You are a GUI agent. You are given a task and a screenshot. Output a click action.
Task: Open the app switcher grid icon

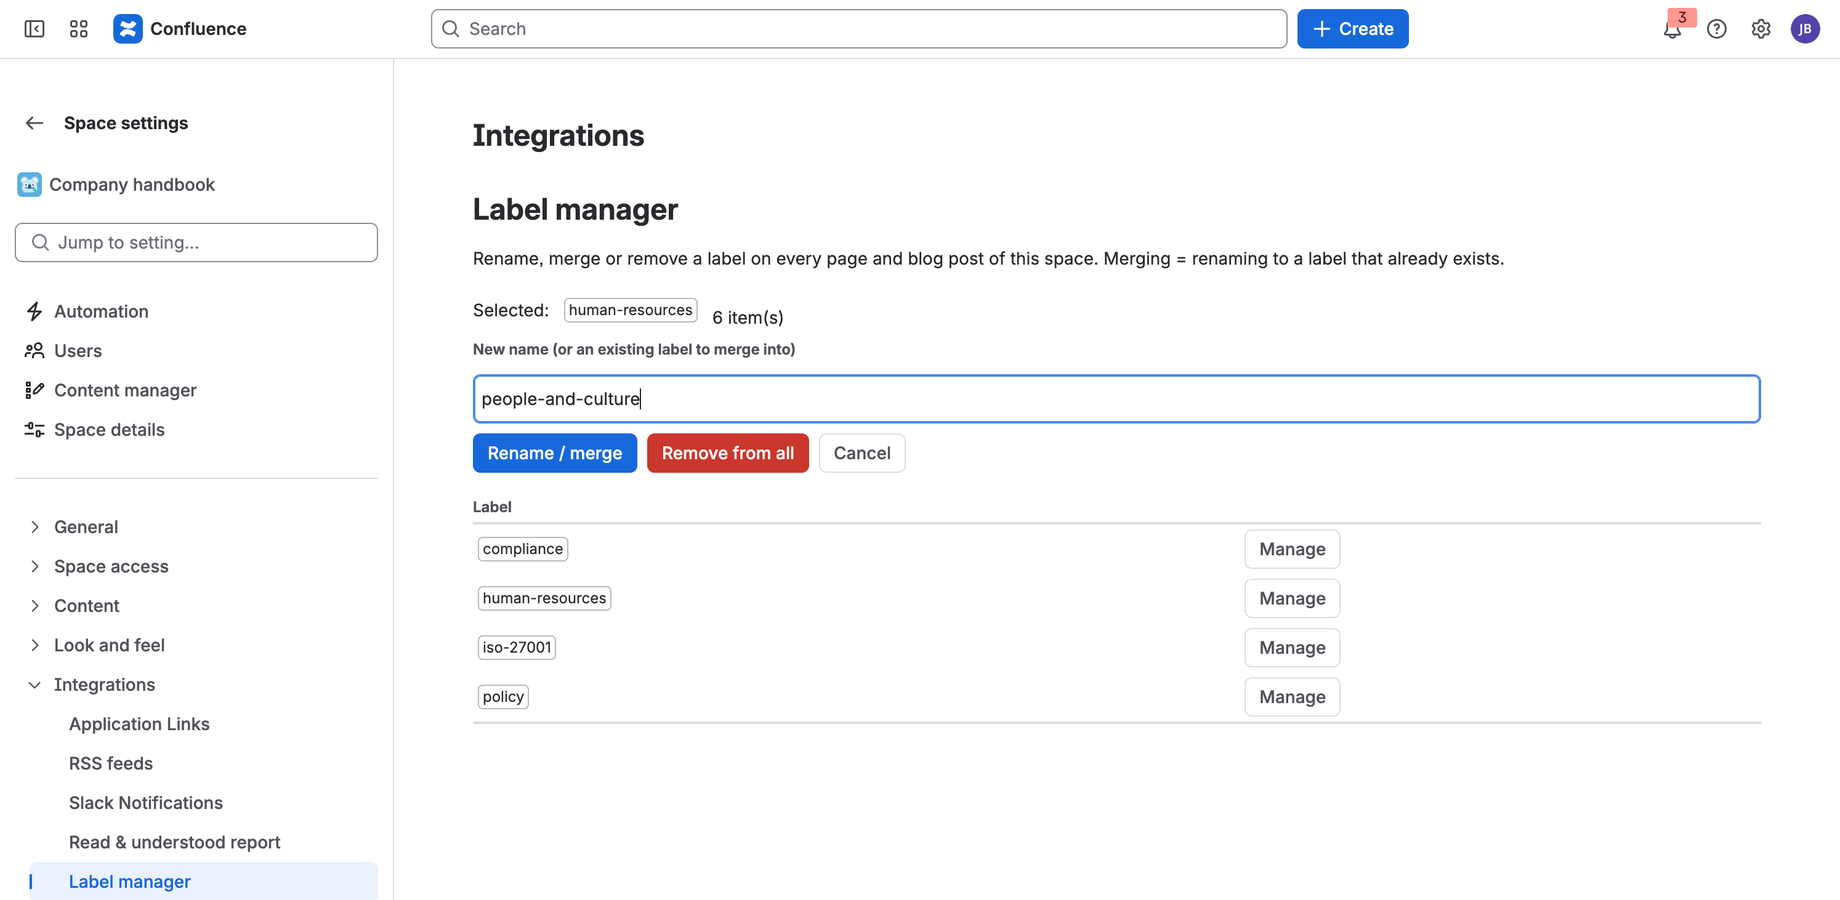coord(79,29)
